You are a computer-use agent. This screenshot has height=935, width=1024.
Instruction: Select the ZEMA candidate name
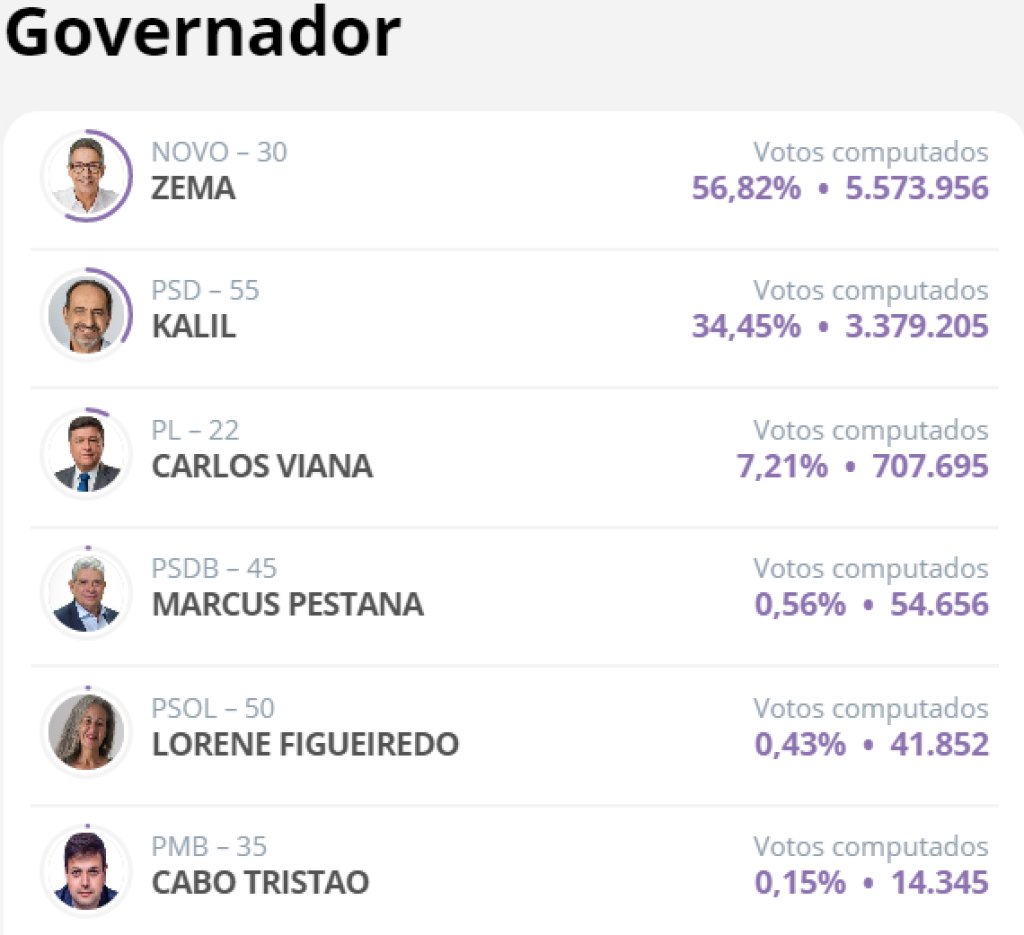[193, 188]
